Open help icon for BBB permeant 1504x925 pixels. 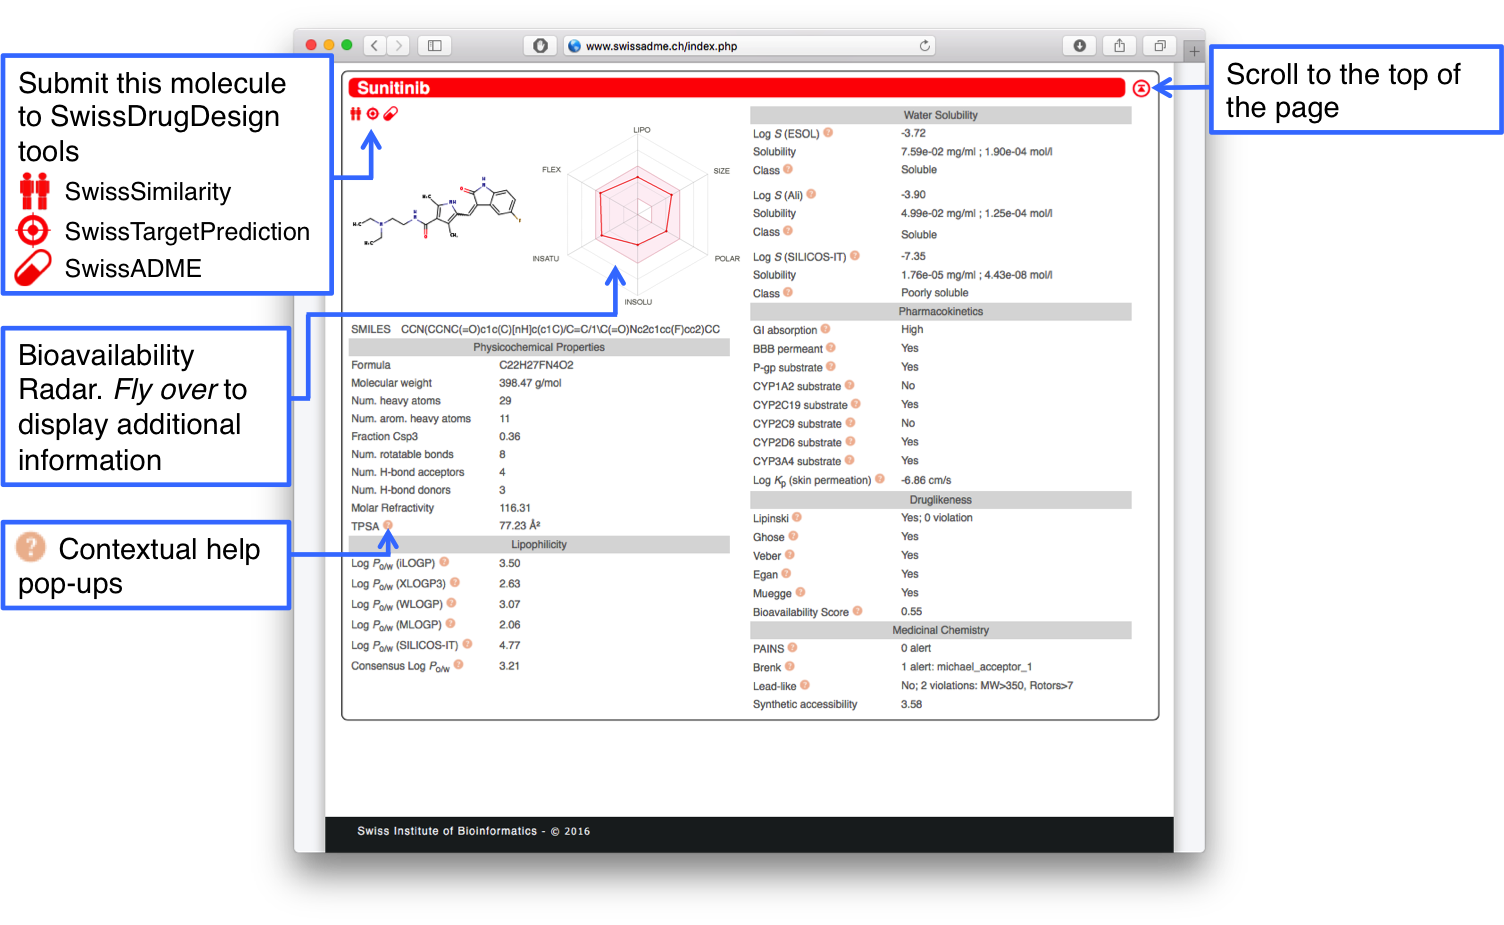(x=831, y=348)
